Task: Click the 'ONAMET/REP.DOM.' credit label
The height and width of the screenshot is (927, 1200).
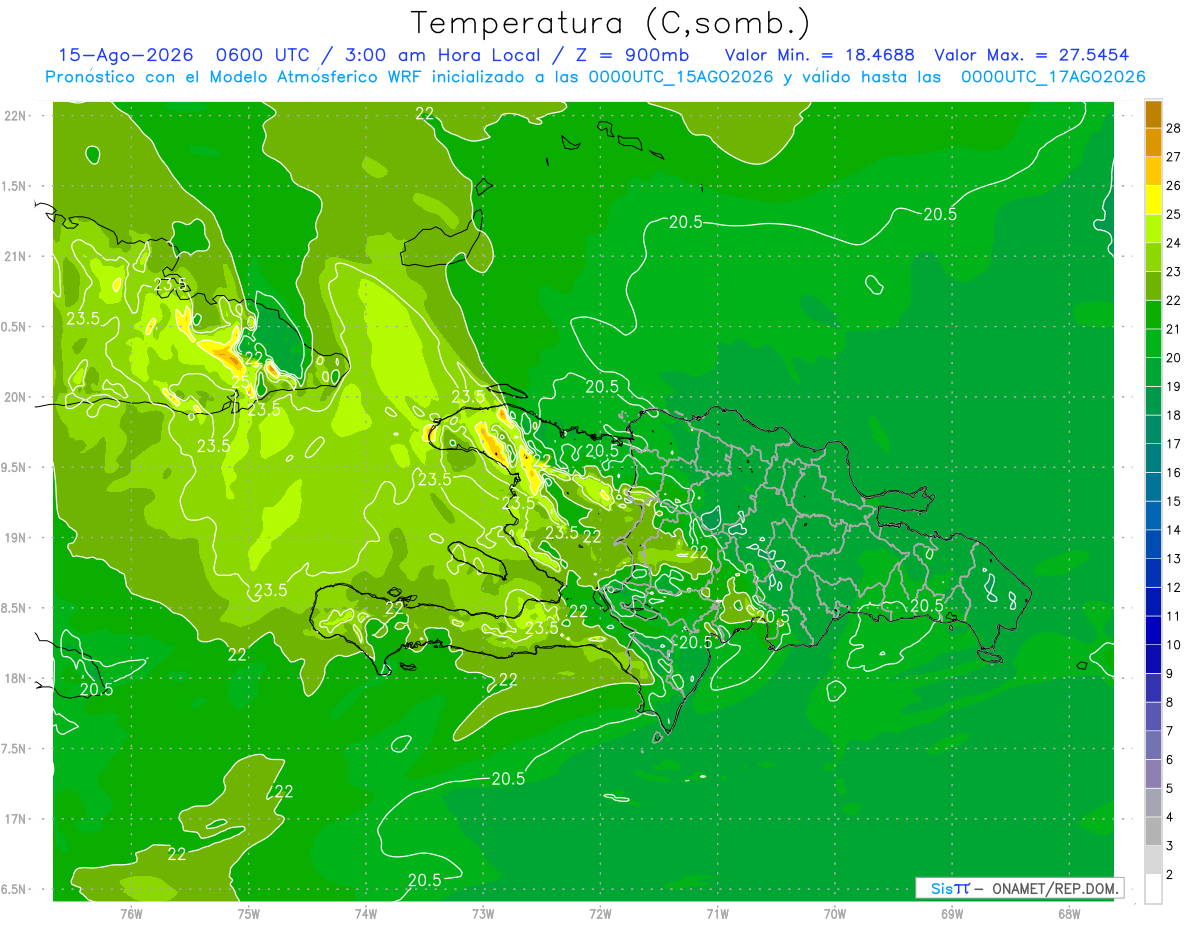Action: [1053, 888]
